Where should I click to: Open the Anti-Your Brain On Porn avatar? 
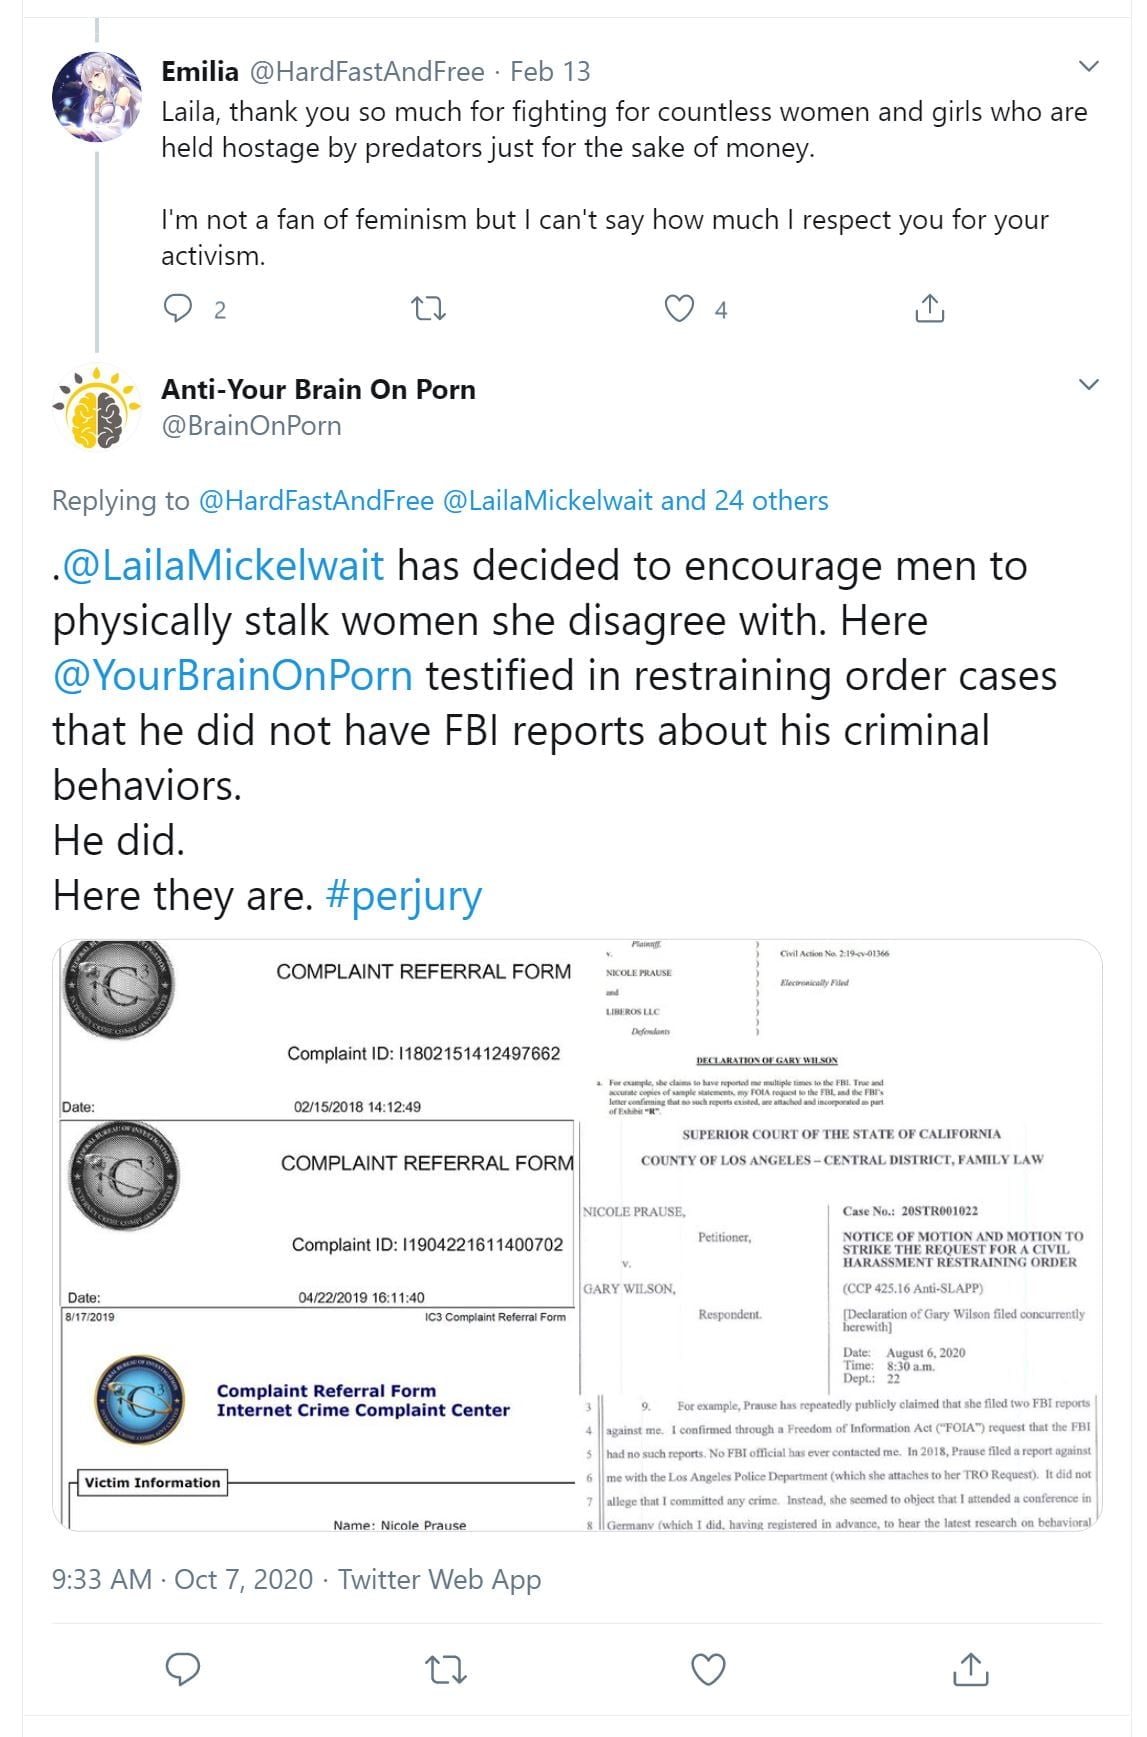[x=97, y=407]
